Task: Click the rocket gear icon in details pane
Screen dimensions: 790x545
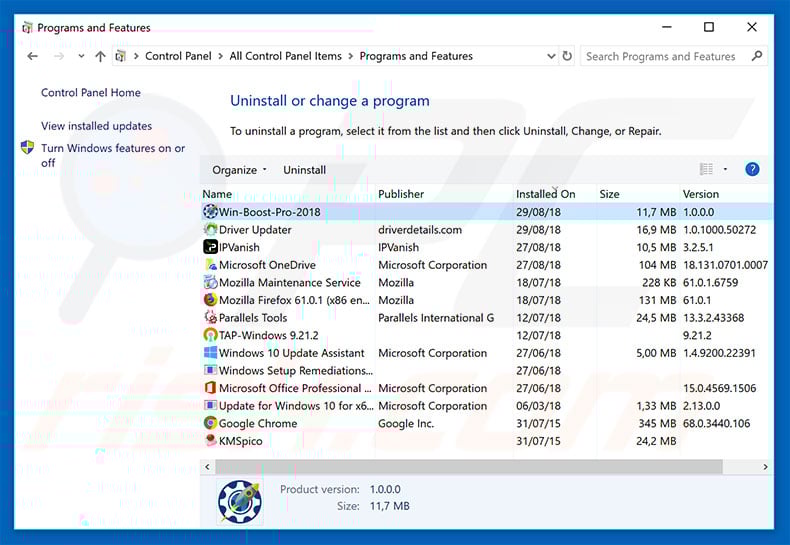Action: pyautogui.click(x=240, y=502)
